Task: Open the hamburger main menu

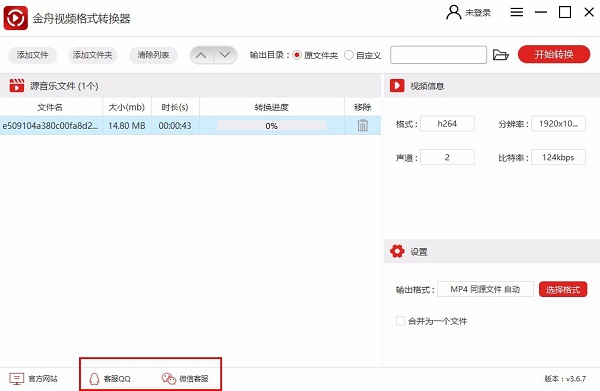Action: pyautogui.click(x=517, y=12)
